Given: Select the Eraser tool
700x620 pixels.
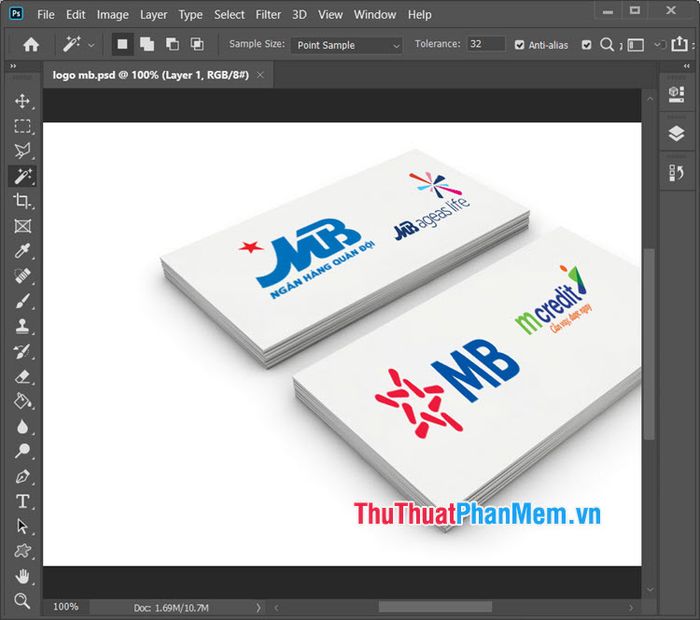Looking at the screenshot, I should click(22, 377).
